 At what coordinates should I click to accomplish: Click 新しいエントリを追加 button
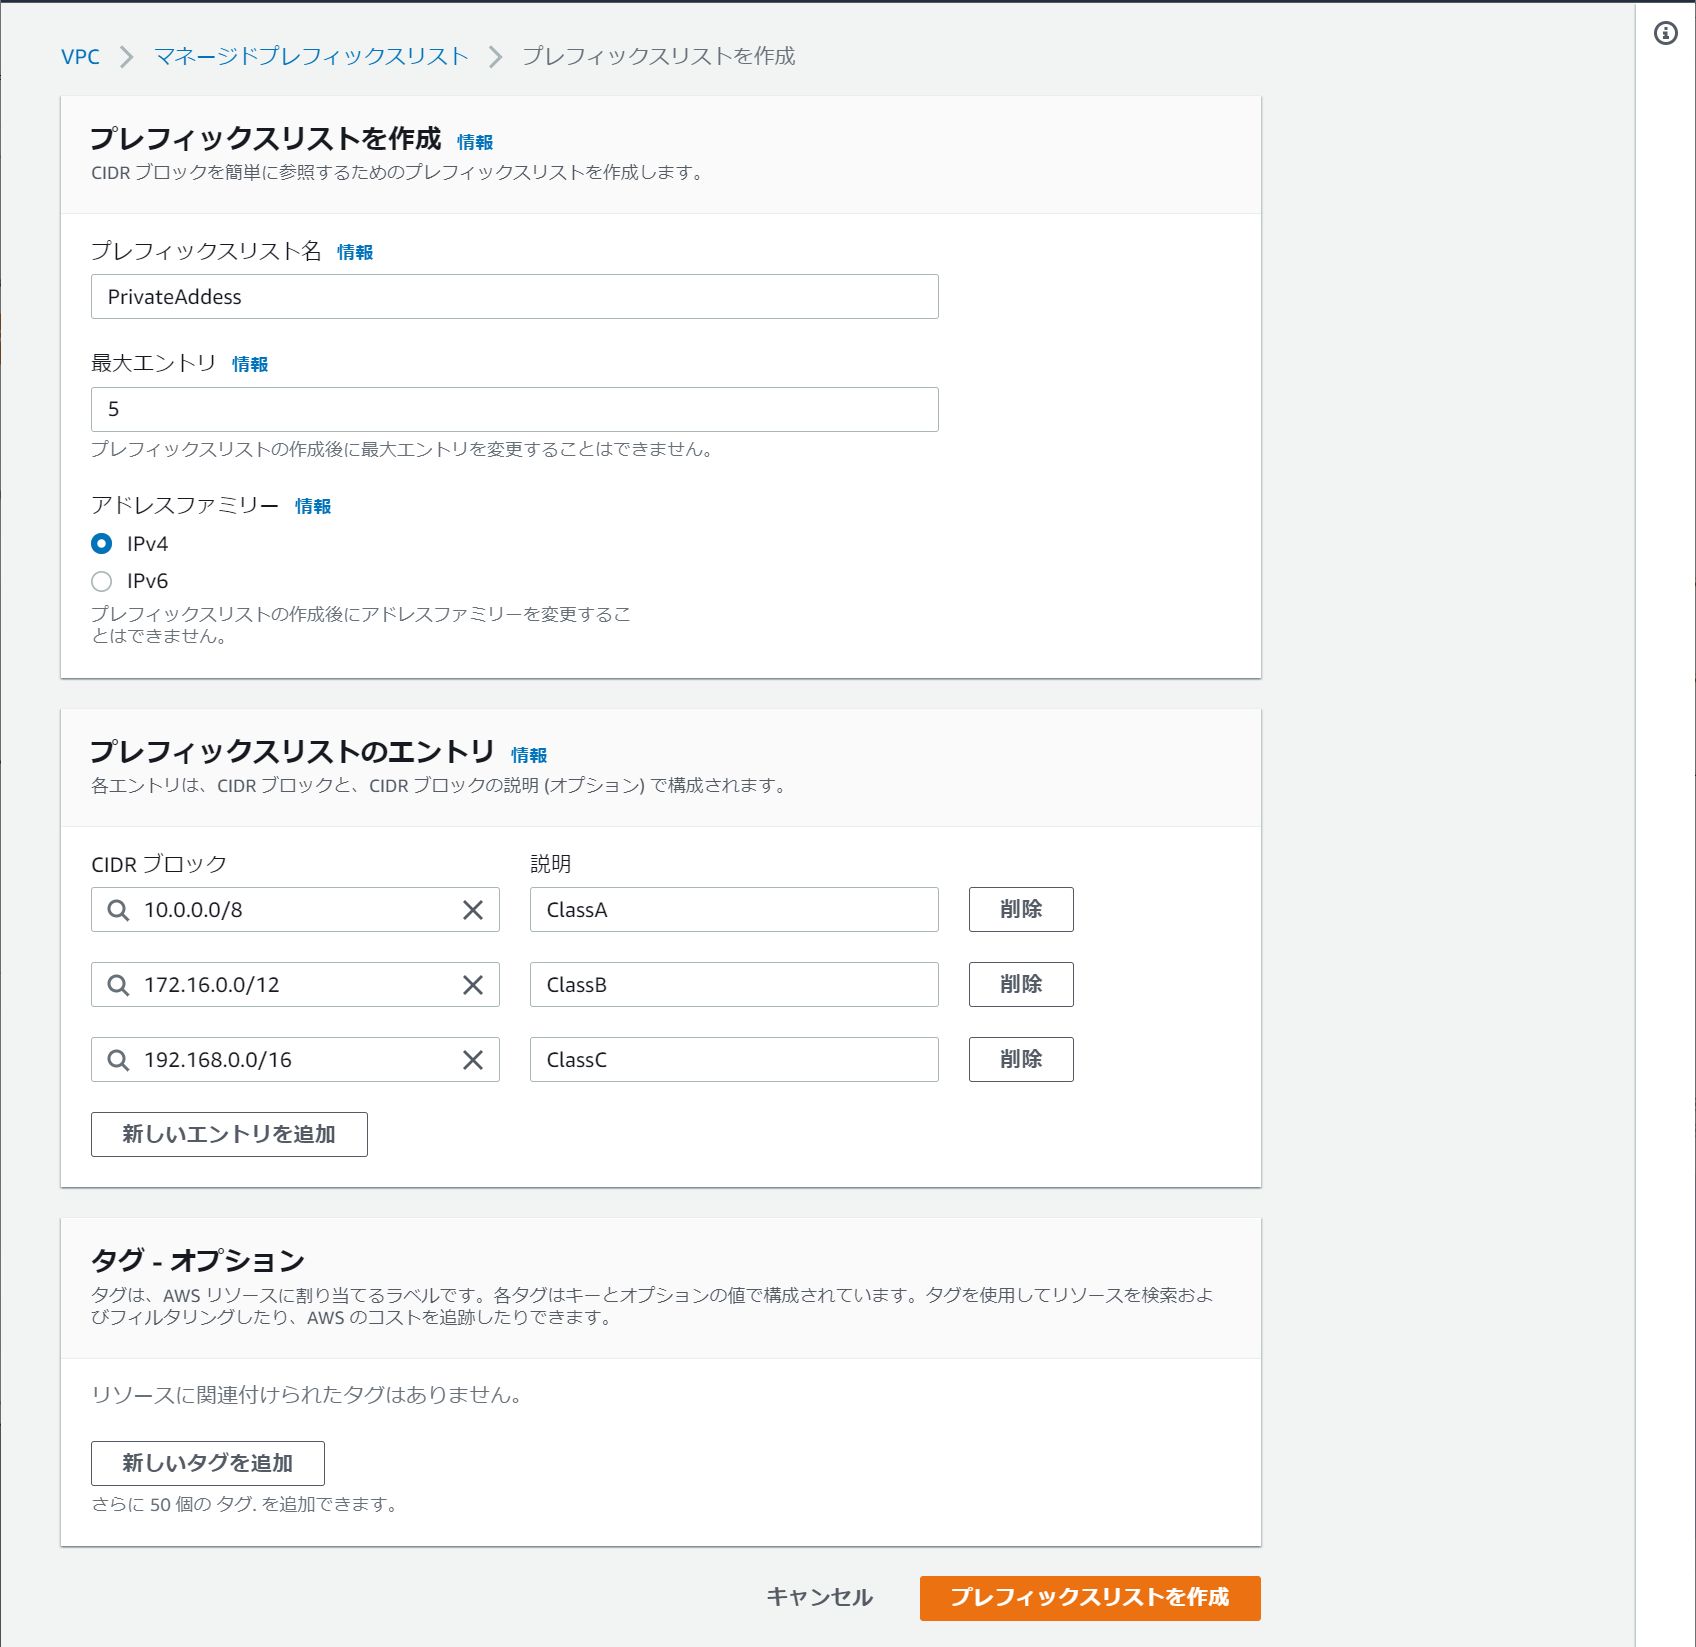pos(229,1134)
